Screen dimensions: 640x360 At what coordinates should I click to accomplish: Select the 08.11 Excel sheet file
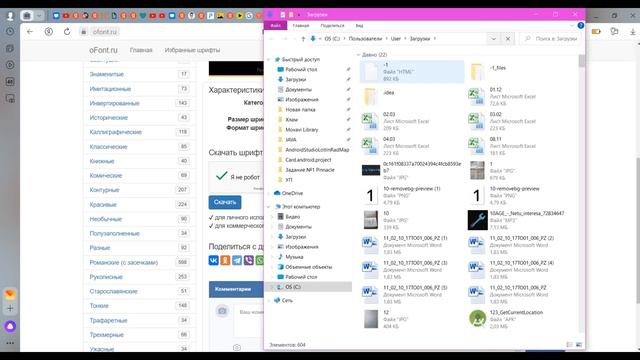[518, 146]
